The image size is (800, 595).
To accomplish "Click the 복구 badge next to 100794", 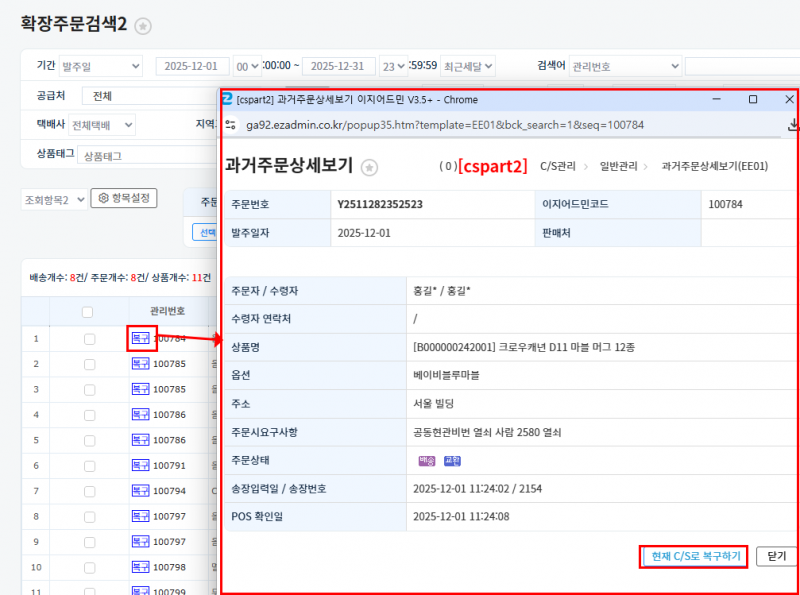I will tap(141, 491).
